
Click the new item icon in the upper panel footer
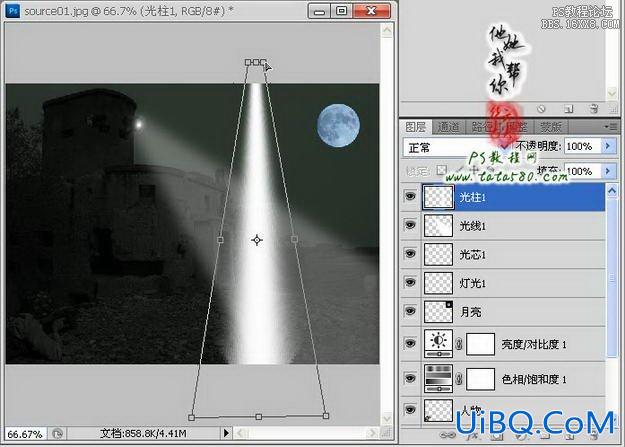coord(568,108)
